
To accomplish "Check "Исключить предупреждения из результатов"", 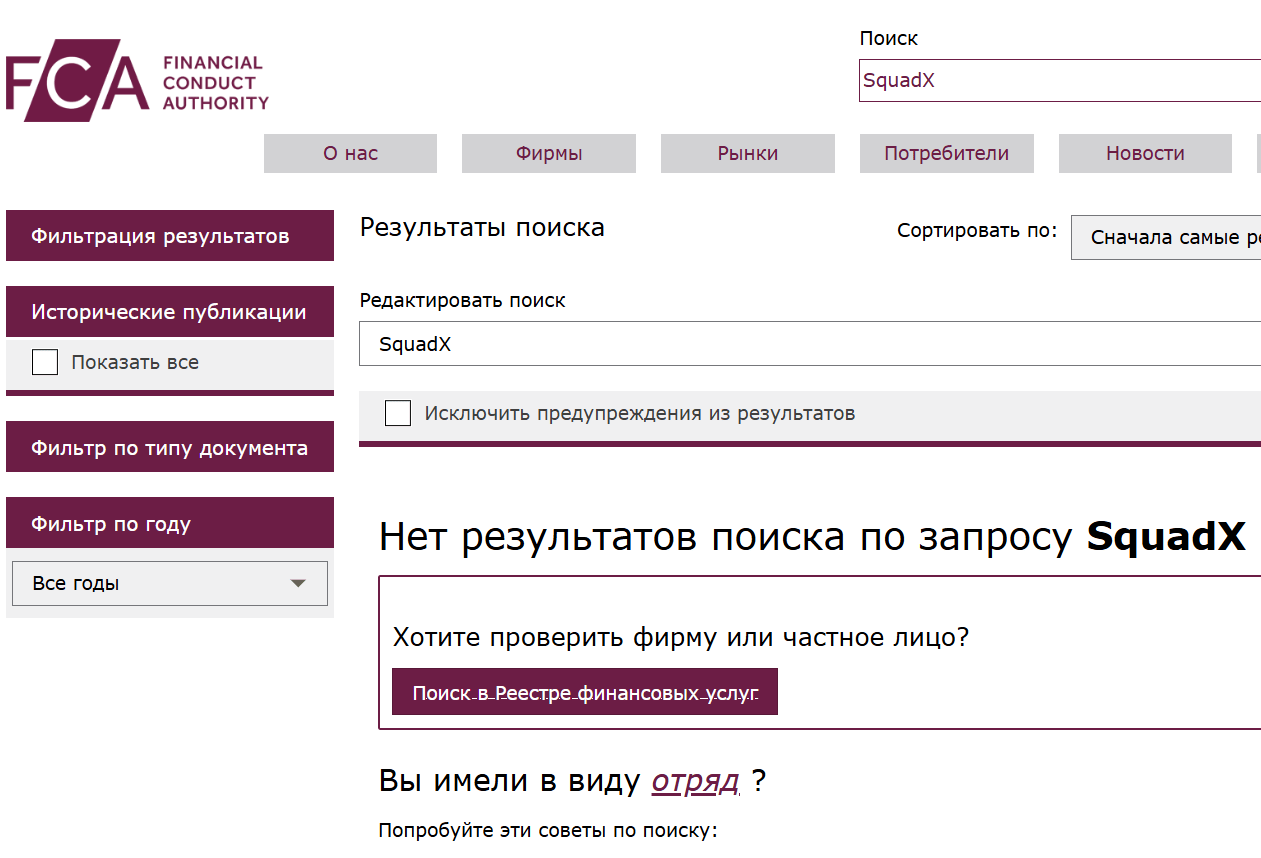I will [398, 412].
